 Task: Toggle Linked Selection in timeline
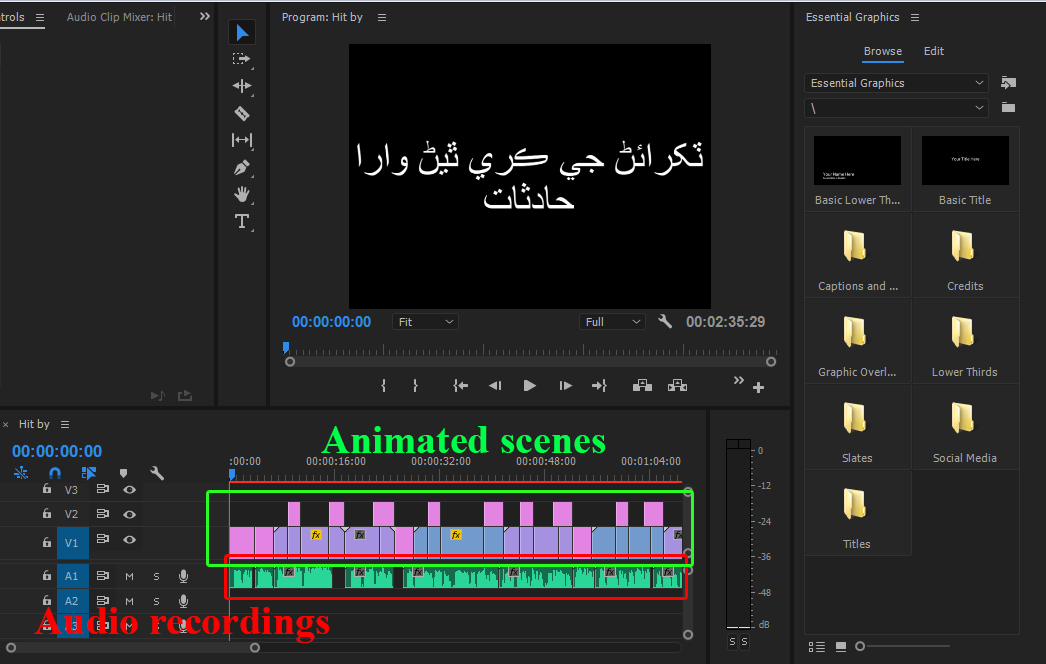point(89,473)
